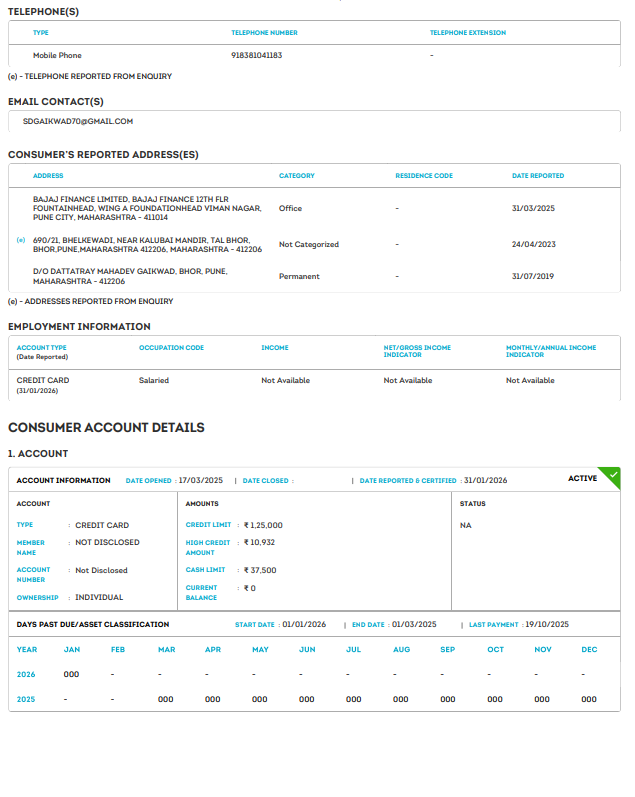The width and height of the screenshot is (635, 797).
Task: Click the 2026 year row label
Action: 26,675
